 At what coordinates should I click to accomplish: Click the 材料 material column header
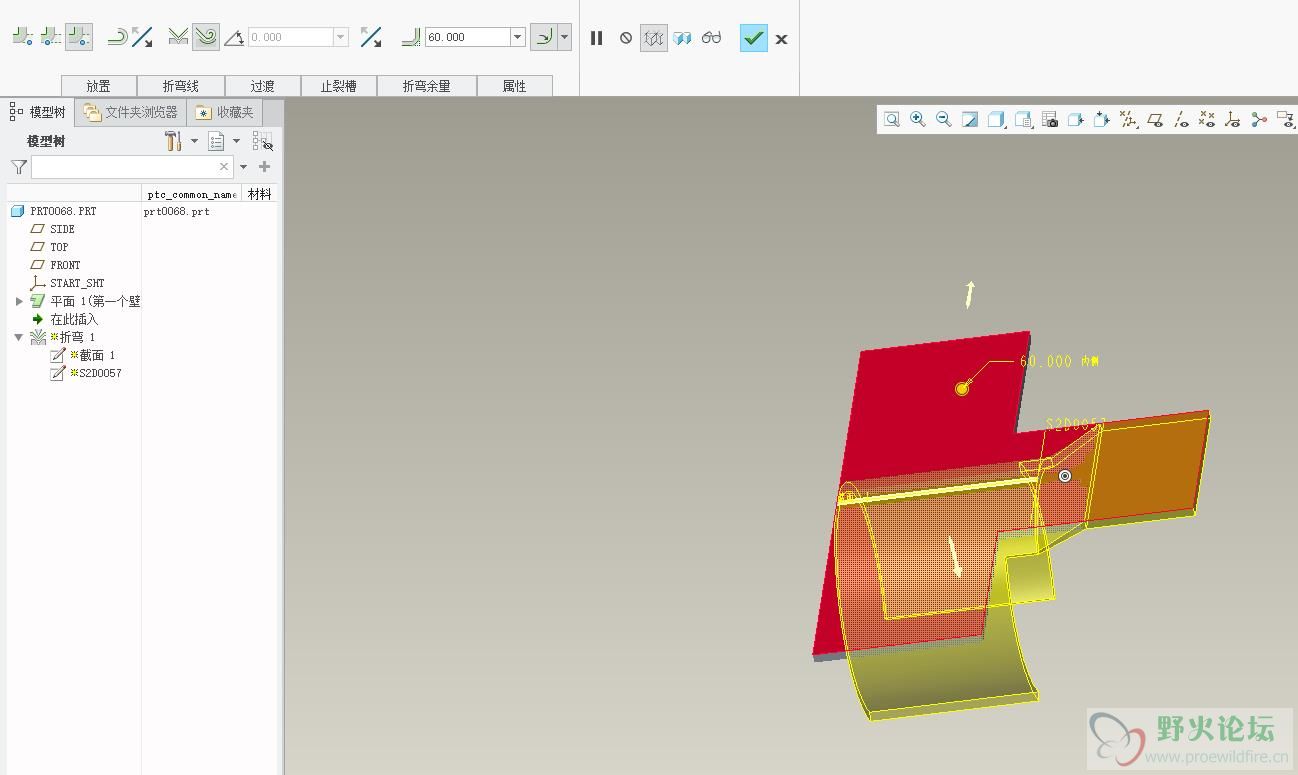pyautogui.click(x=260, y=194)
